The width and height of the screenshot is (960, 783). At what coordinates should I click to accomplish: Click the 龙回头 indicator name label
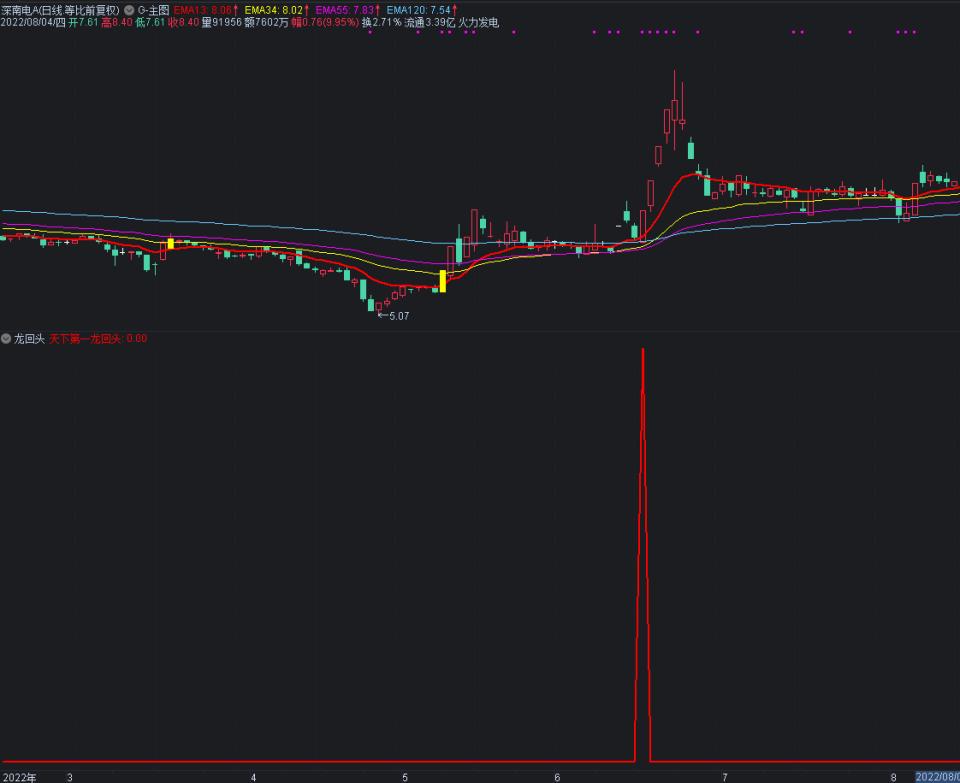click(x=29, y=339)
